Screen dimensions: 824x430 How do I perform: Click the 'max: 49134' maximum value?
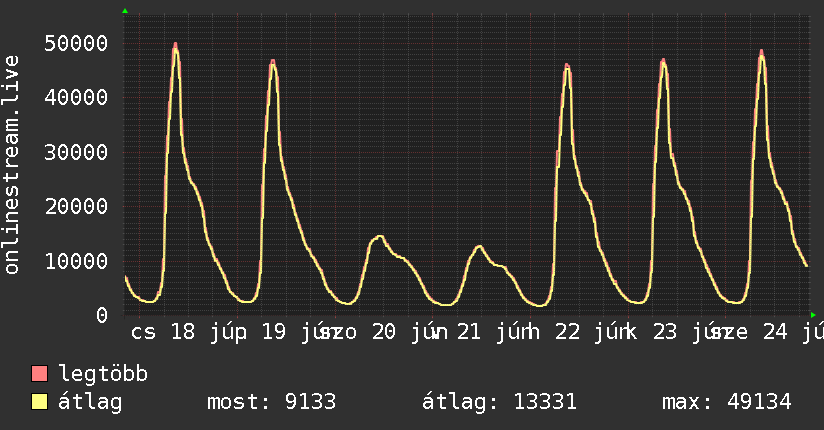(x=726, y=402)
